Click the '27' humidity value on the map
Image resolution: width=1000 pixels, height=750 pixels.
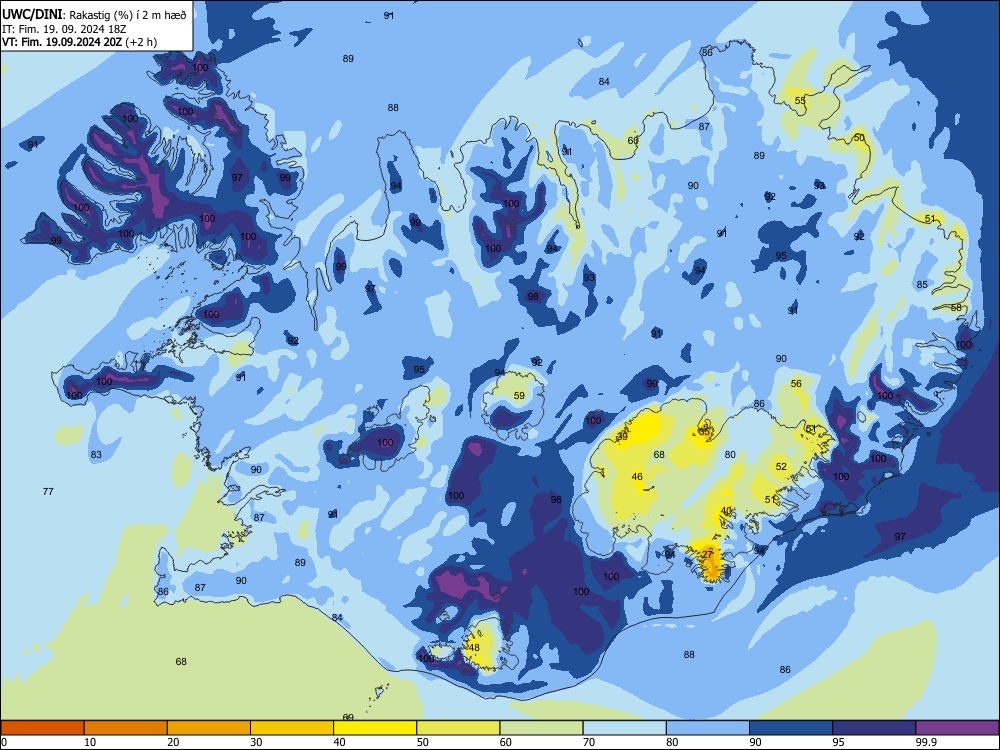click(707, 555)
